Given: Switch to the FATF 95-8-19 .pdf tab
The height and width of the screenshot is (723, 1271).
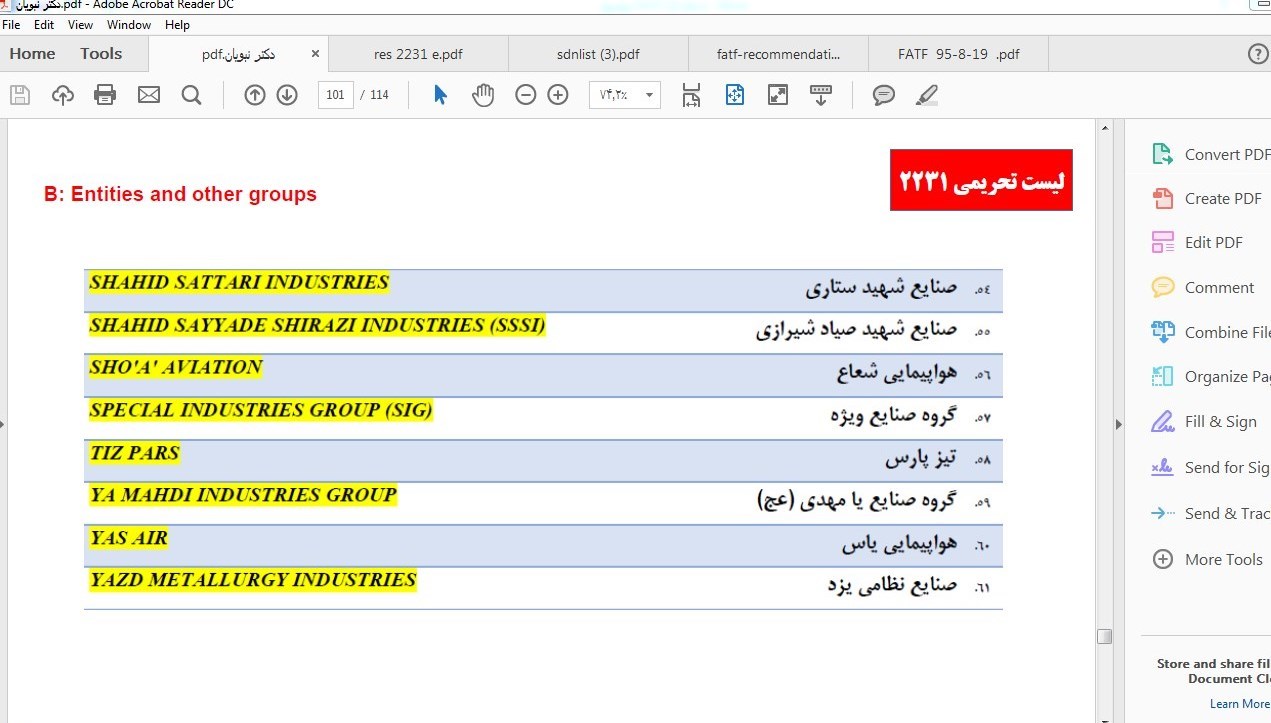Looking at the screenshot, I should 958,54.
